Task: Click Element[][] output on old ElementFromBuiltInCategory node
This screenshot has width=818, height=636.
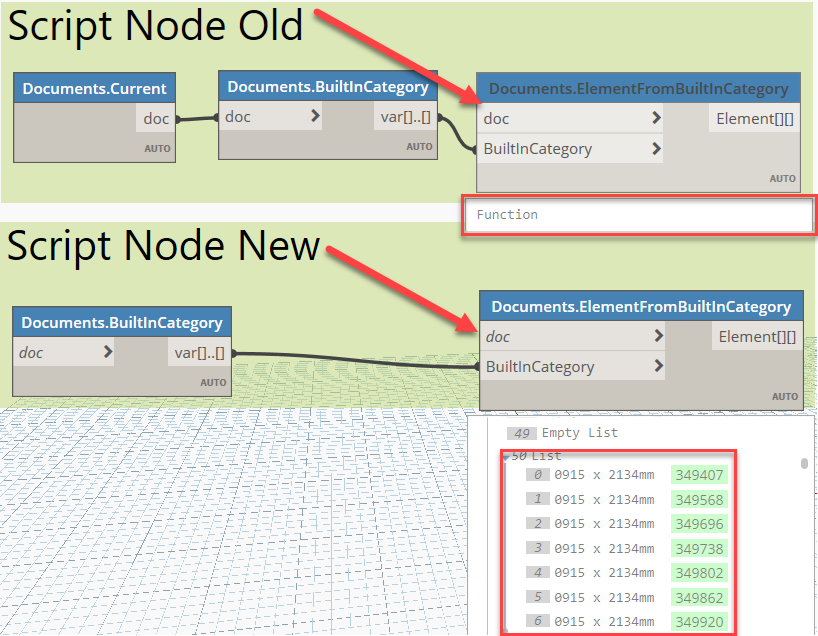Action: tap(755, 119)
